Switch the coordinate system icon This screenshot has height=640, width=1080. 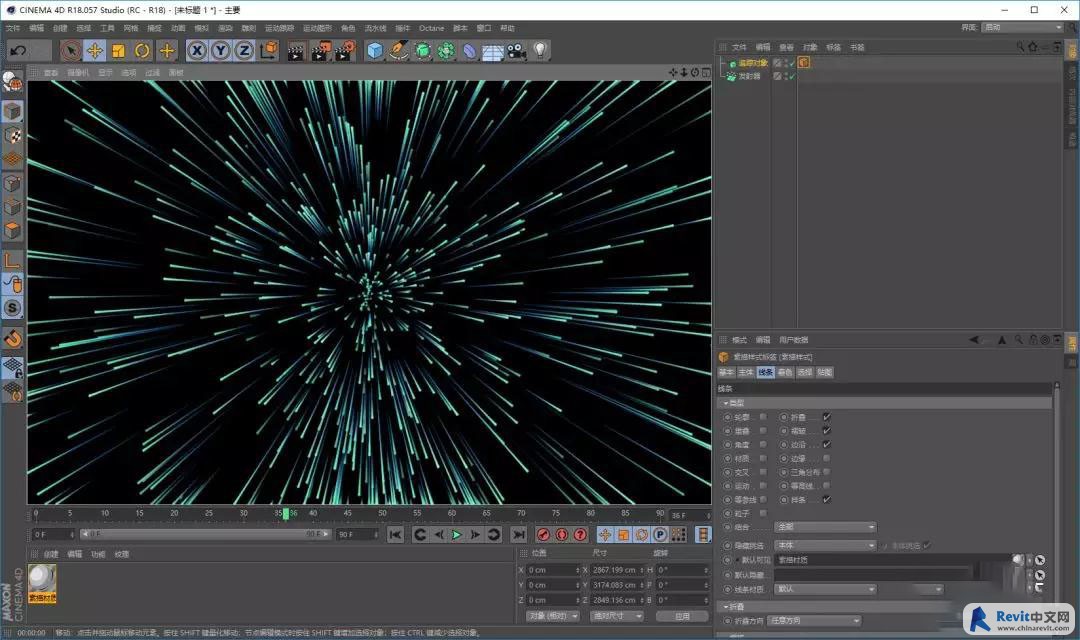pos(269,50)
